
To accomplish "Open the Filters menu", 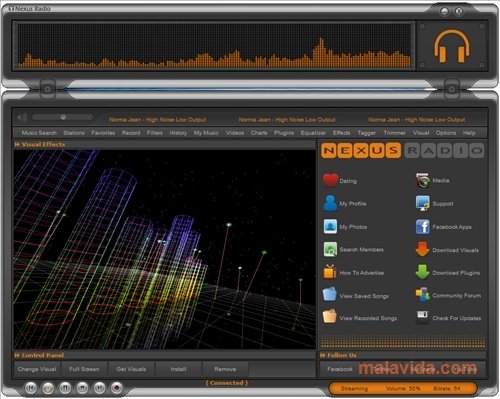I will 155,133.
